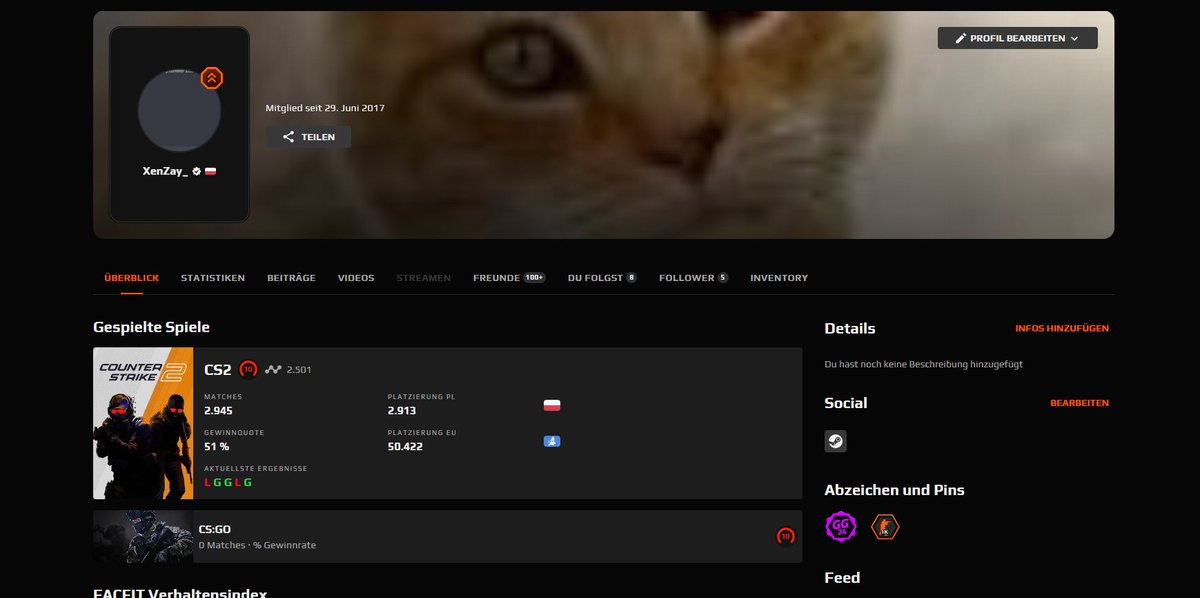1200x598 pixels.
Task: Click the CS:GO level 10 icon
Action: pos(786,537)
